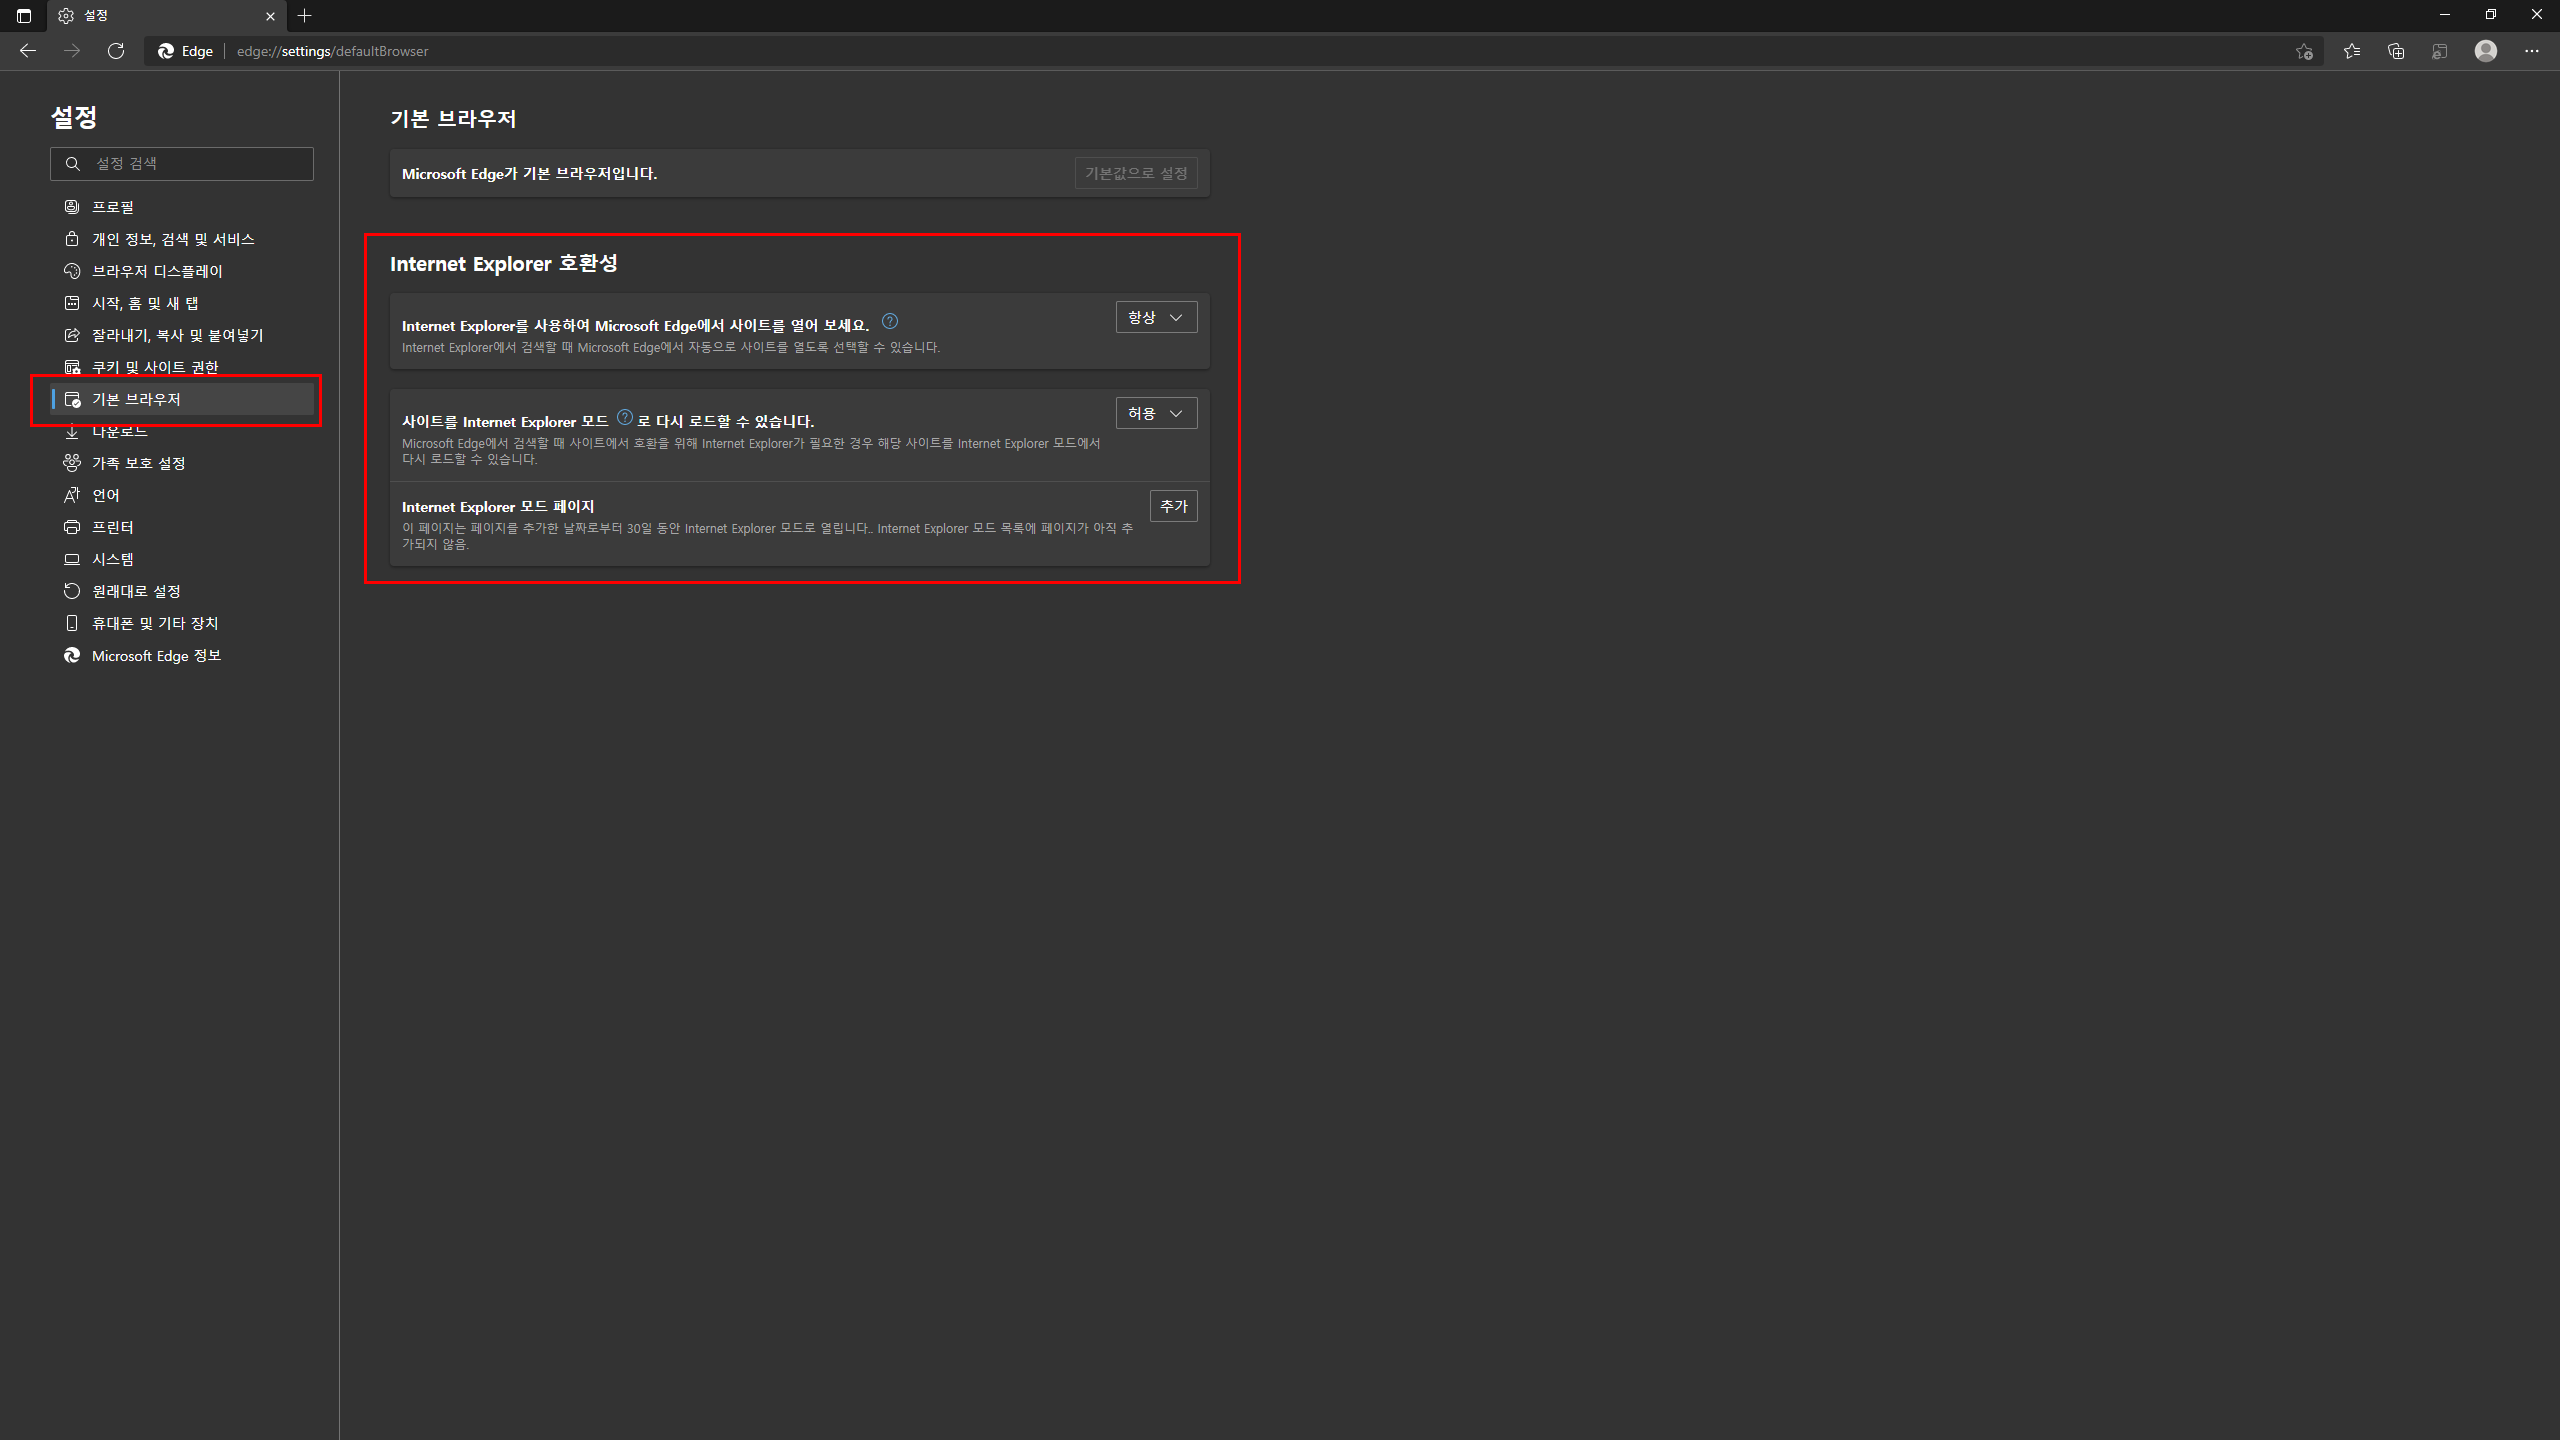The image size is (2560, 1440).
Task: Expand the 항상 dropdown
Action: (1156, 317)
